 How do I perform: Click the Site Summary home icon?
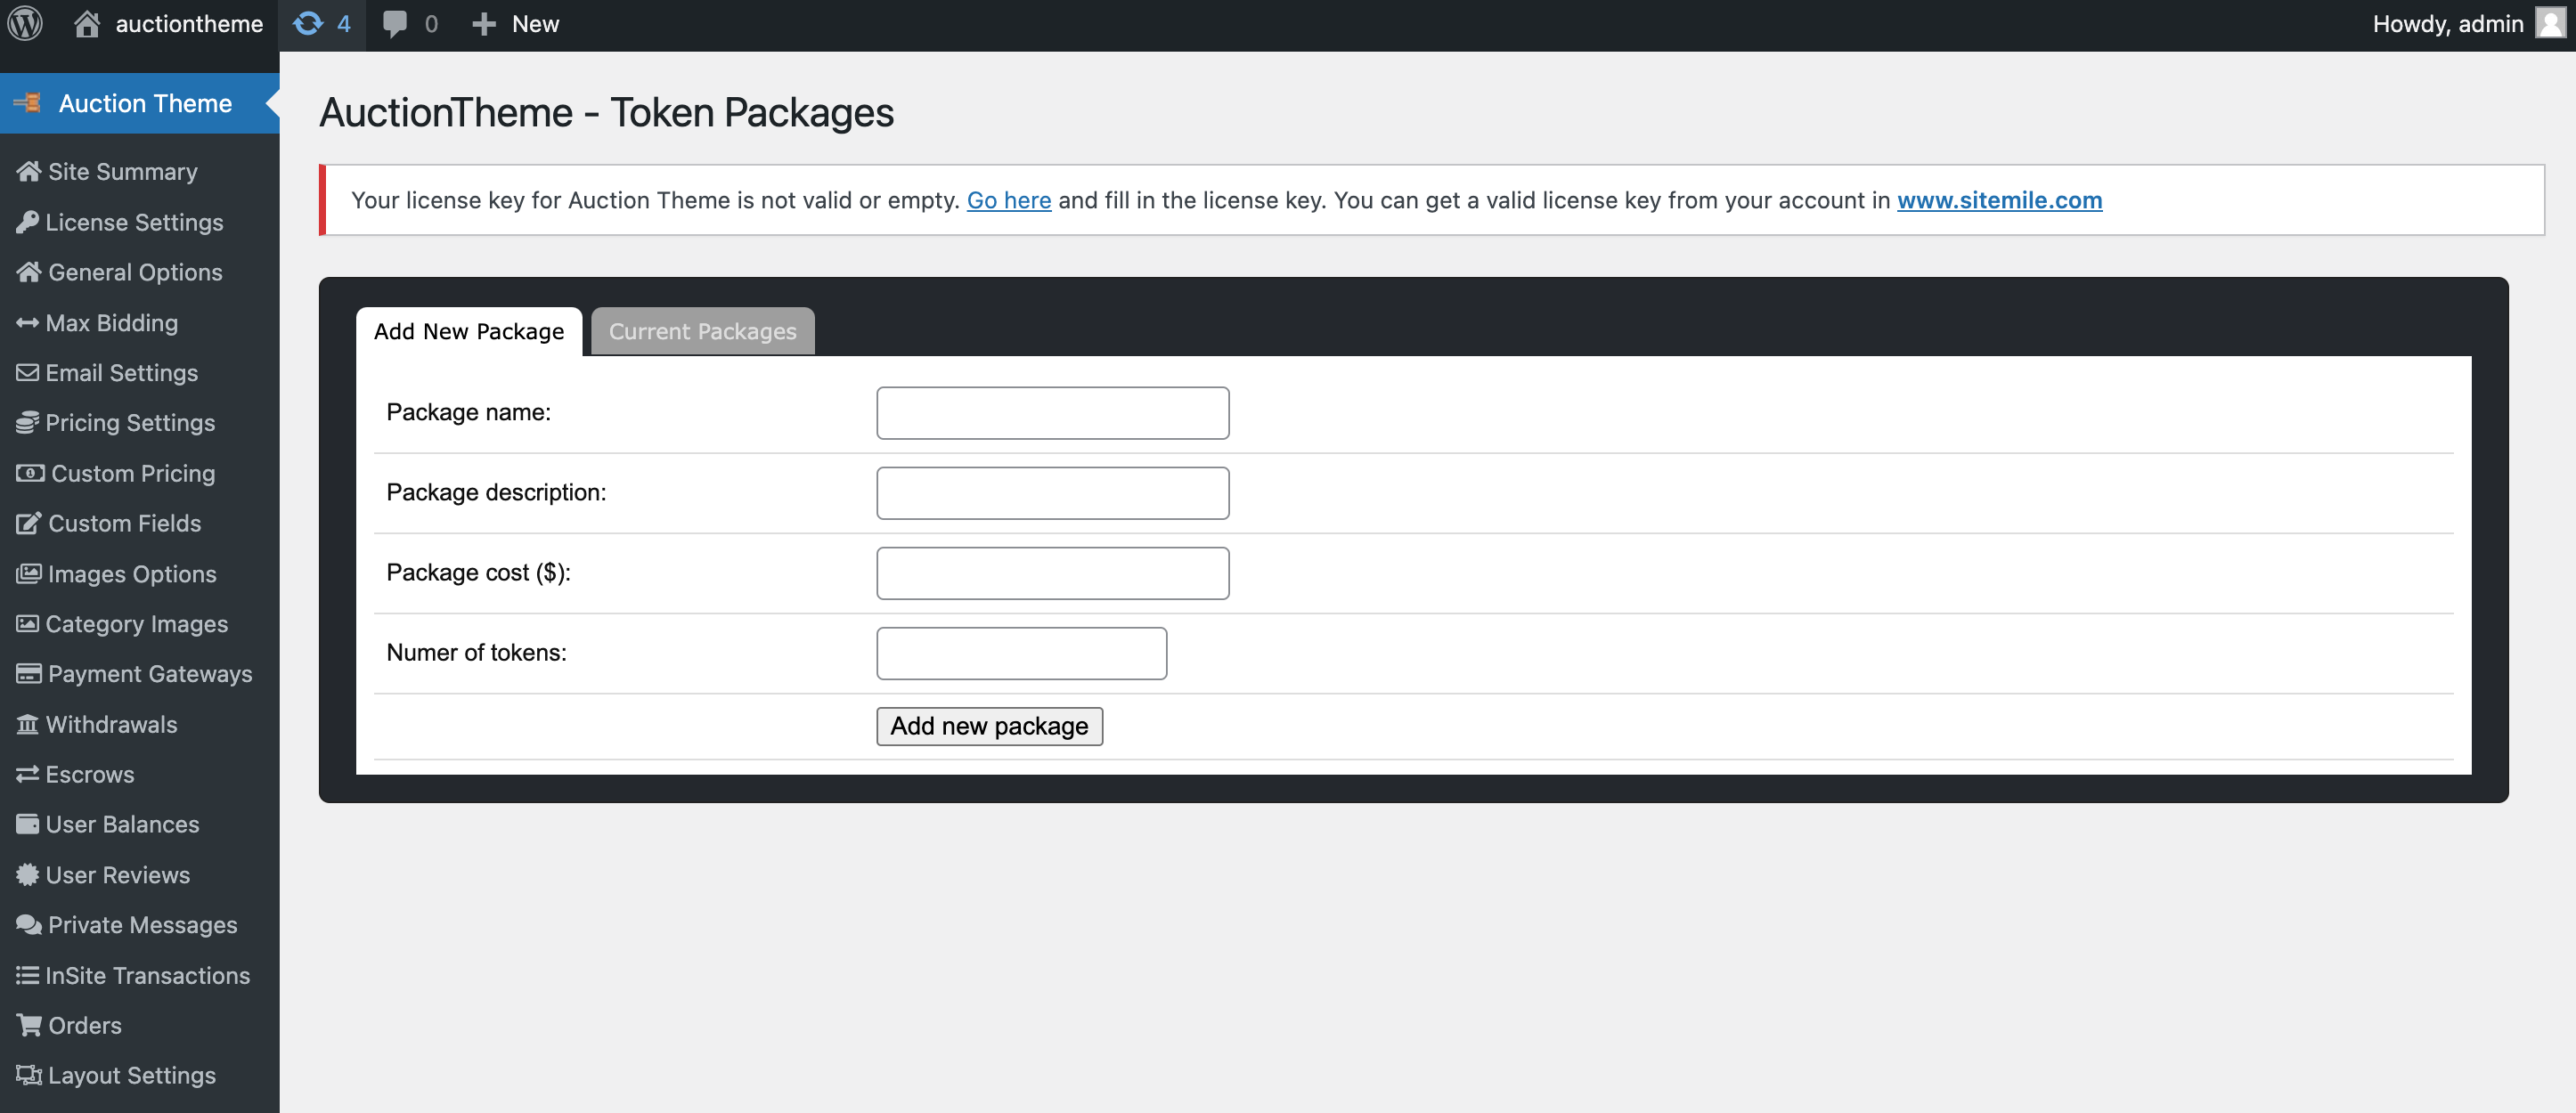tap(28, 172)
